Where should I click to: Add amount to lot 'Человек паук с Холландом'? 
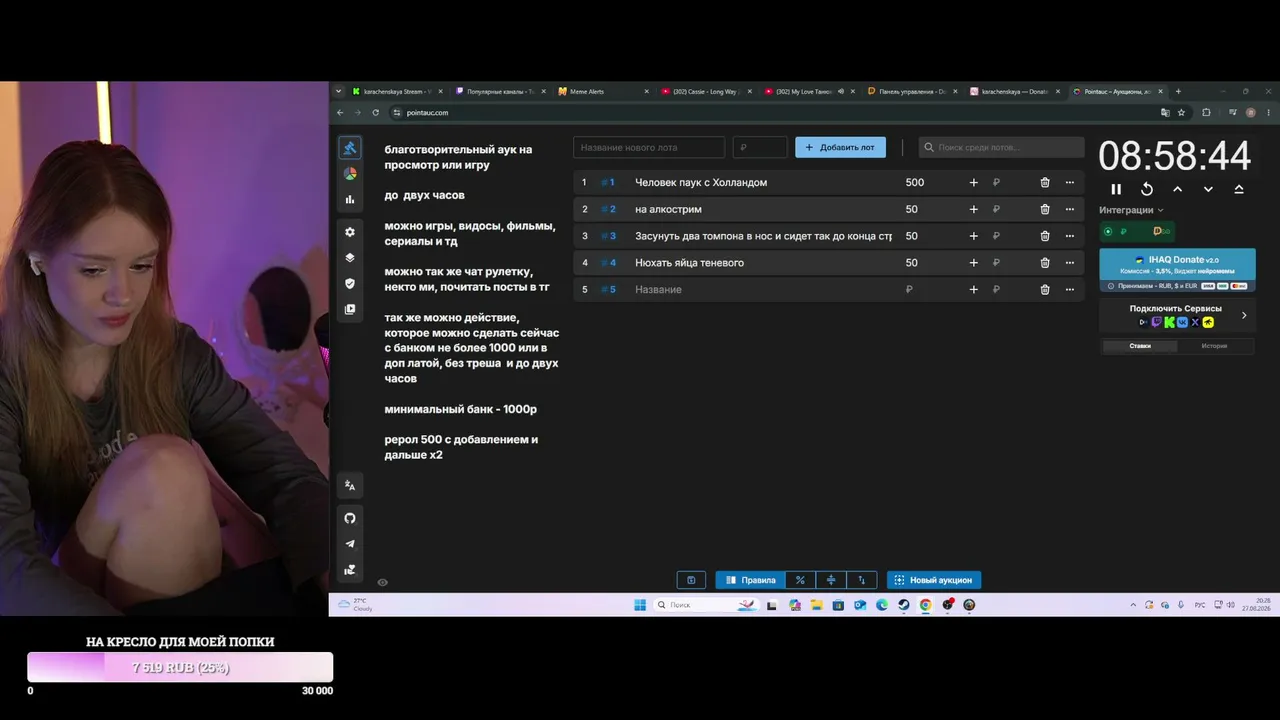point(974,183)
